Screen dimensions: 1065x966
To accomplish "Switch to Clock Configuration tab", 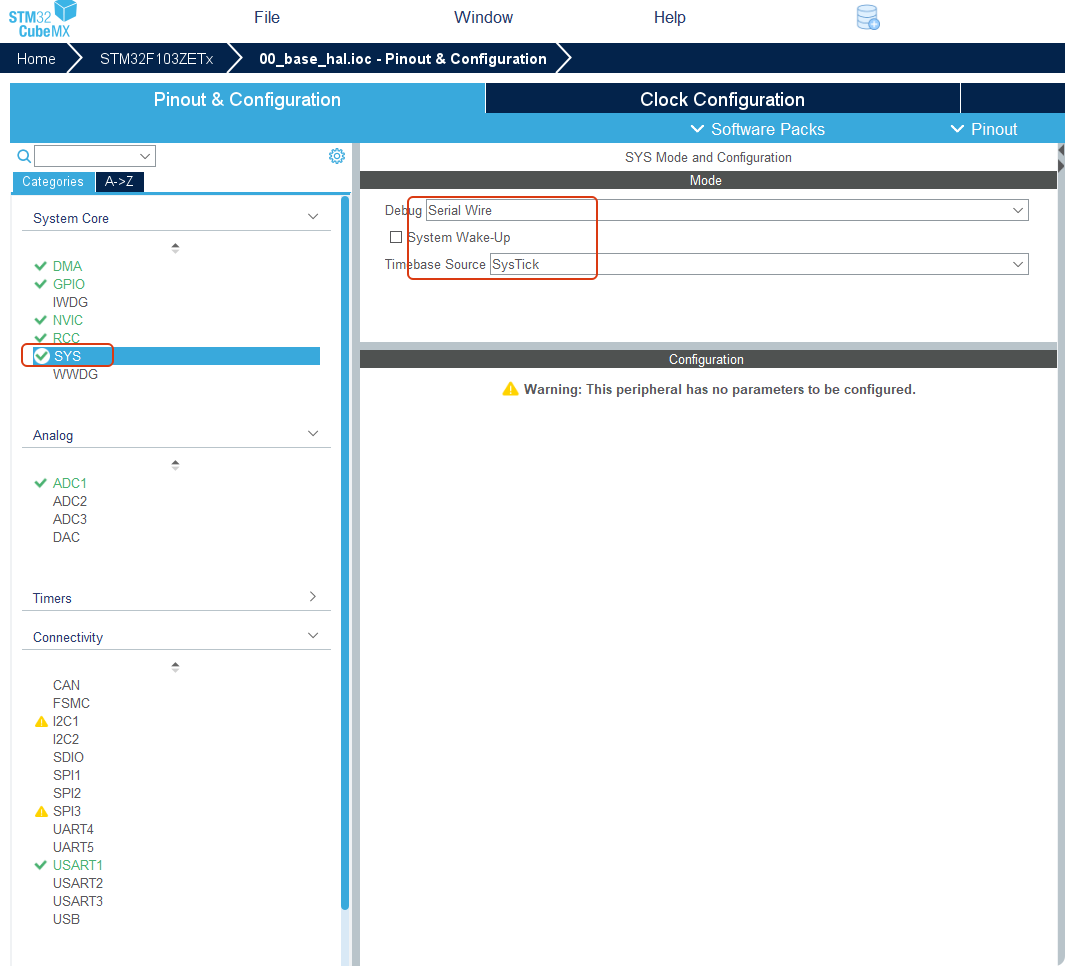I will coord(723,99).
